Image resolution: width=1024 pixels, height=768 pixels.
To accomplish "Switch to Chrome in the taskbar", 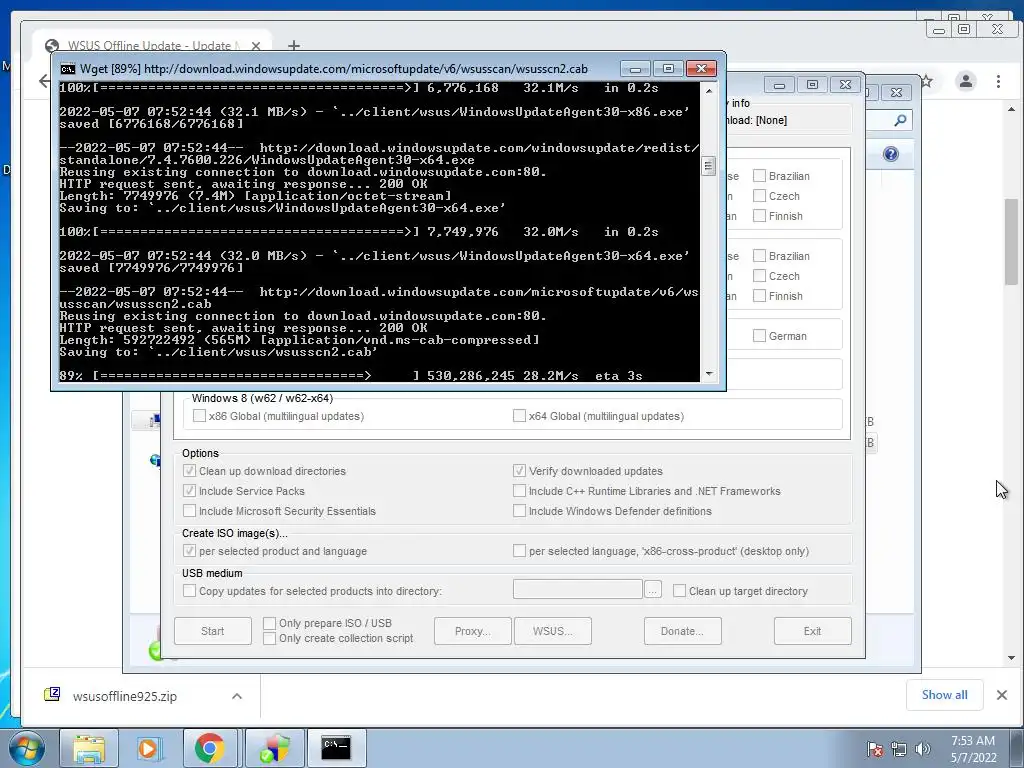I will pos(210,748).
